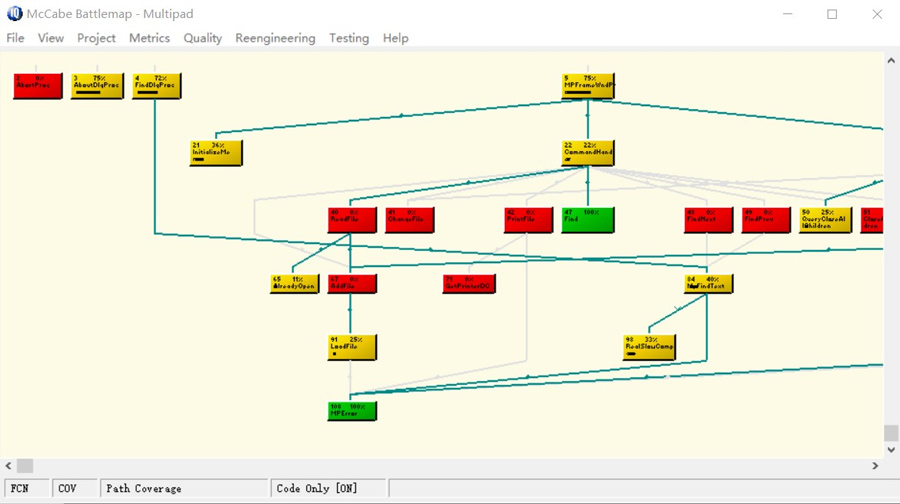Image resolution: width=900 pixels, height=504 pixels.
Task: Select the green MPError node
Action: click(x=352, y=411)
